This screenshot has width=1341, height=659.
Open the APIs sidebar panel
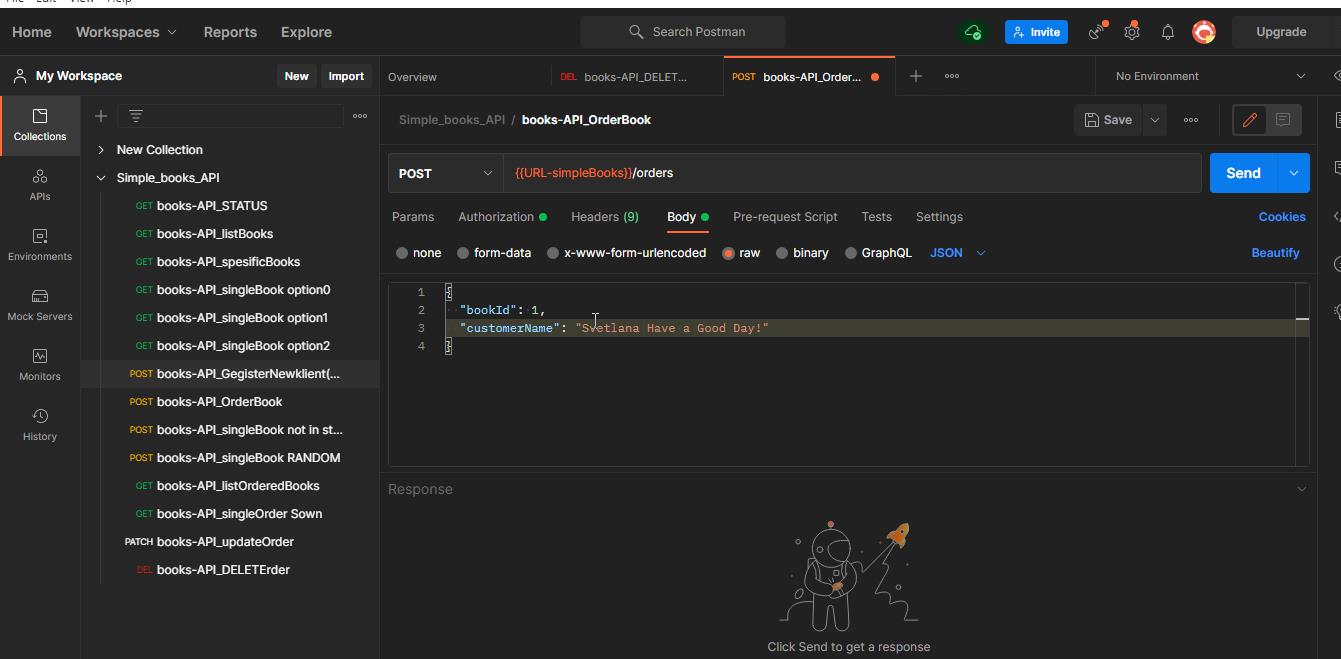(40, 185)
